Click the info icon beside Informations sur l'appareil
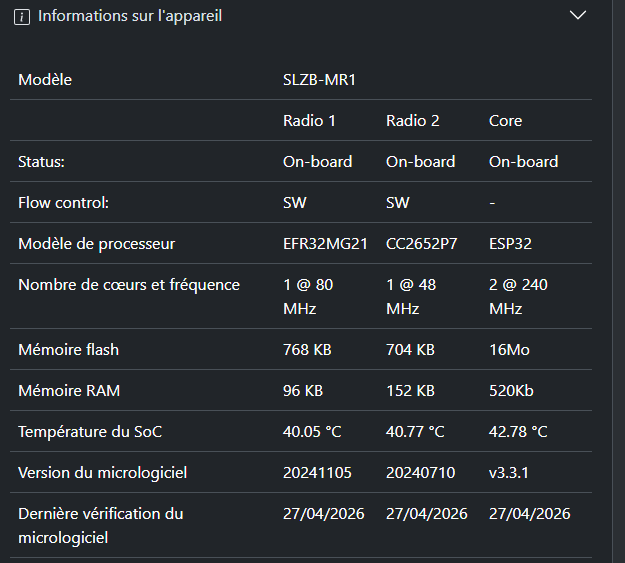625x563 pixels. (22, 17)
